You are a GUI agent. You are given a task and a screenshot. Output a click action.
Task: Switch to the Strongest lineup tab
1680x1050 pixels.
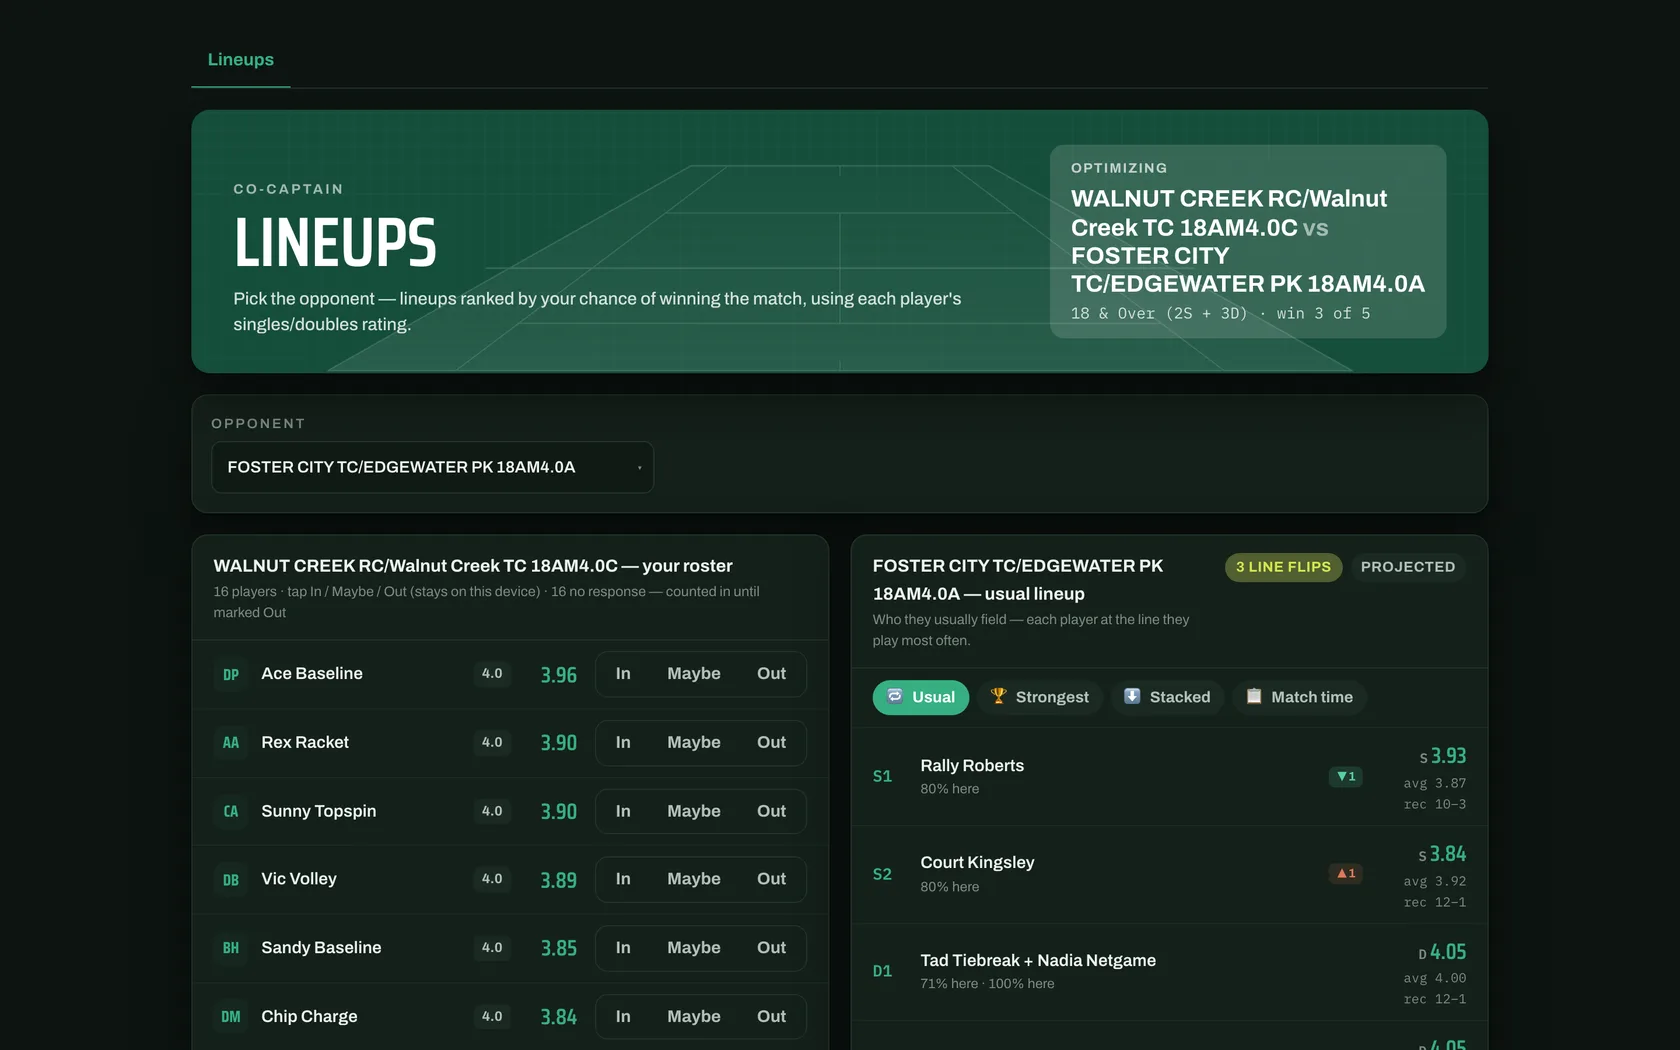click(x=1039, y=697)
